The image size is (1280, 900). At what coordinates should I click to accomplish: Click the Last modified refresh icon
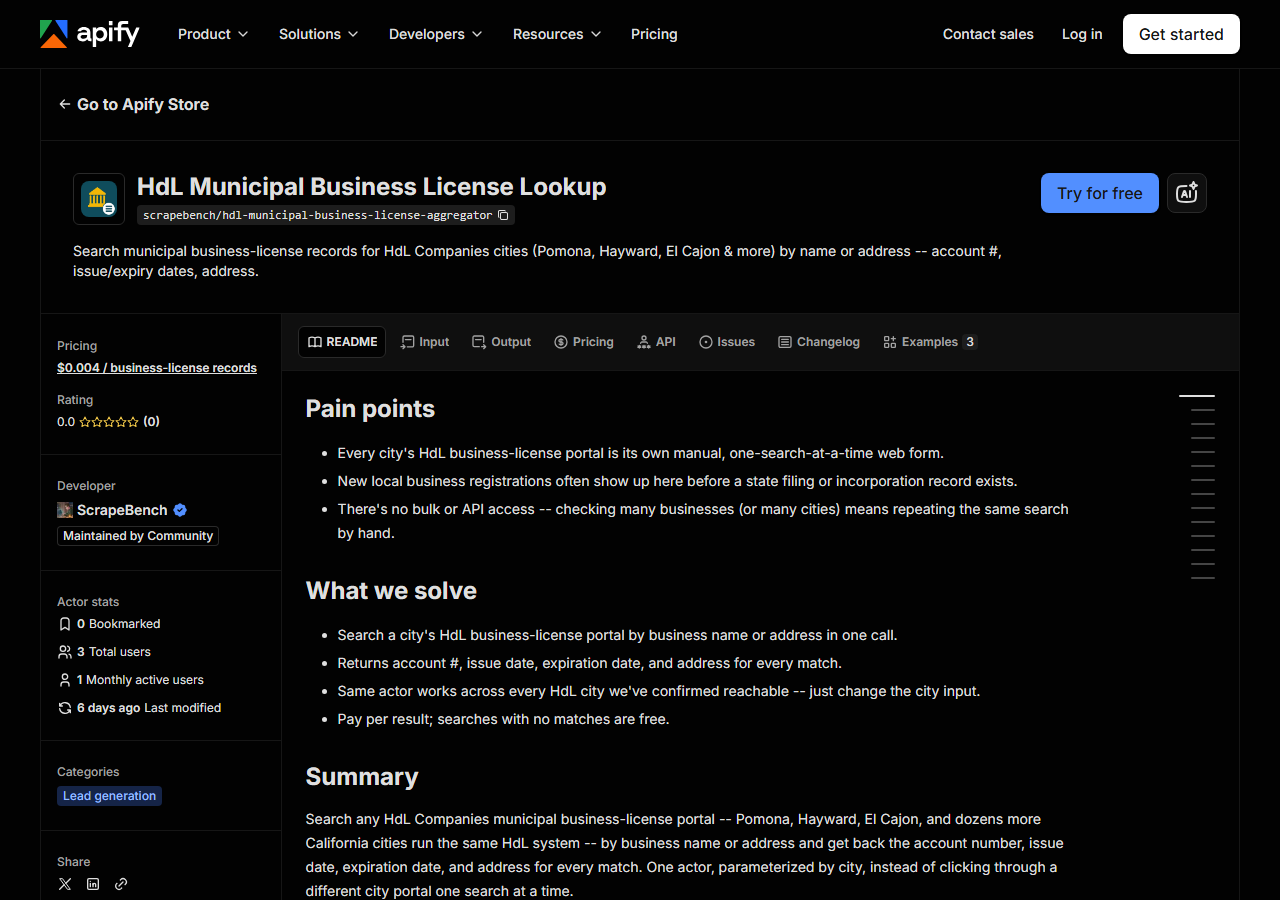coord(65,708)
